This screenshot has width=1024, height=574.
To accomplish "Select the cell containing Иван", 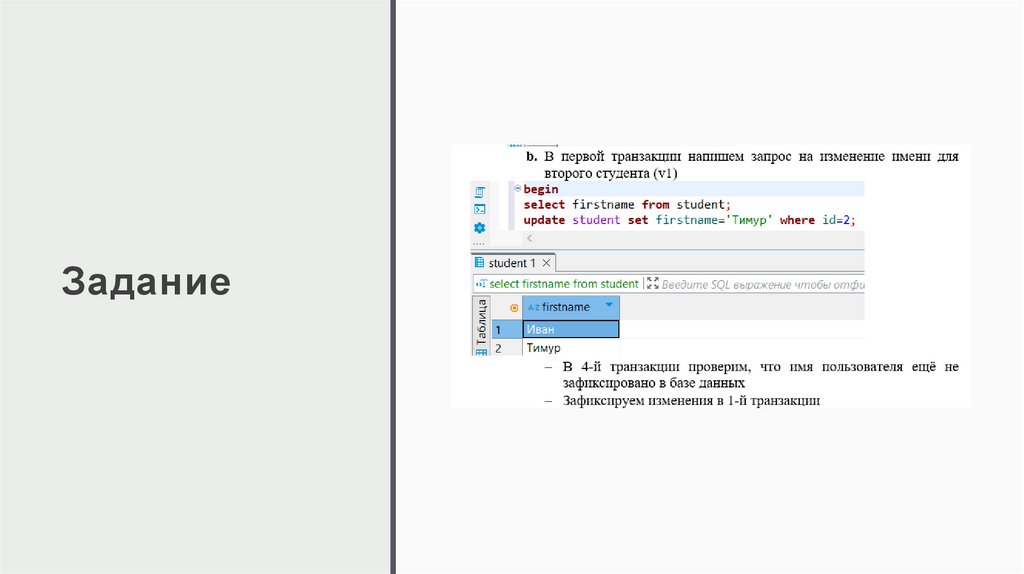I will (x=570, y=329).
